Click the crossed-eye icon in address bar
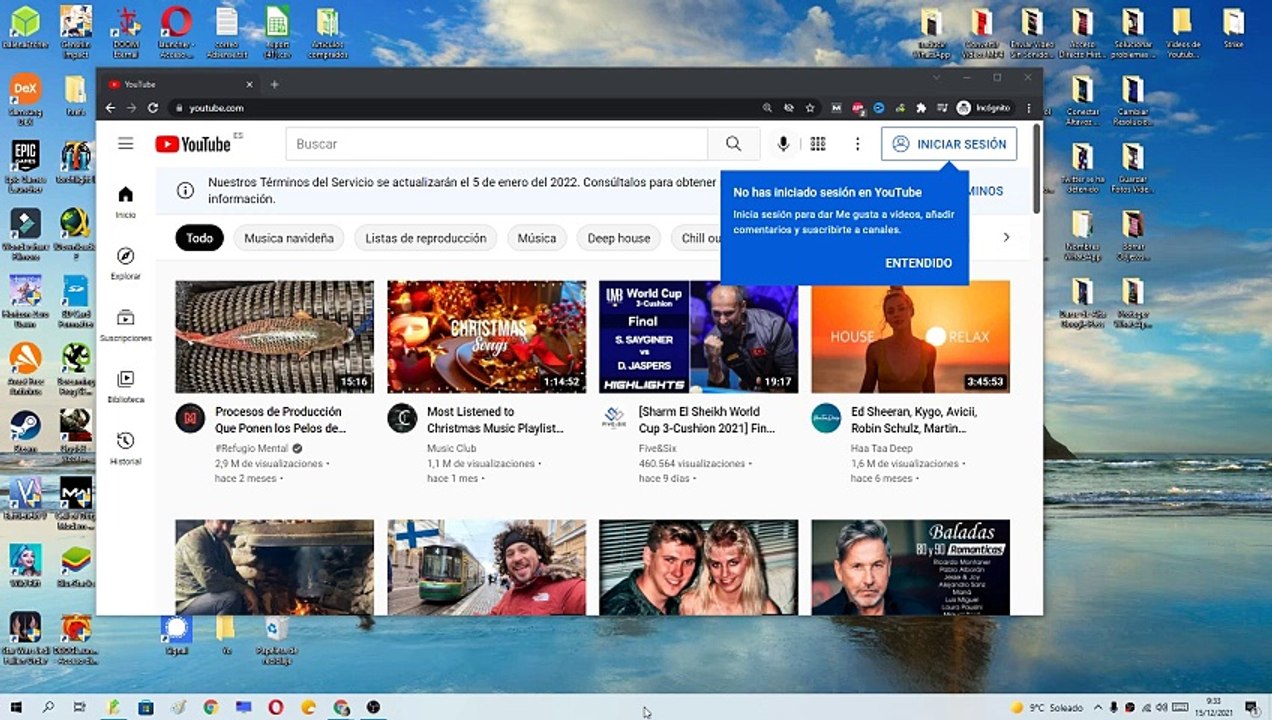This screenshot has height=720, width=1272. (x=788, y=108)
